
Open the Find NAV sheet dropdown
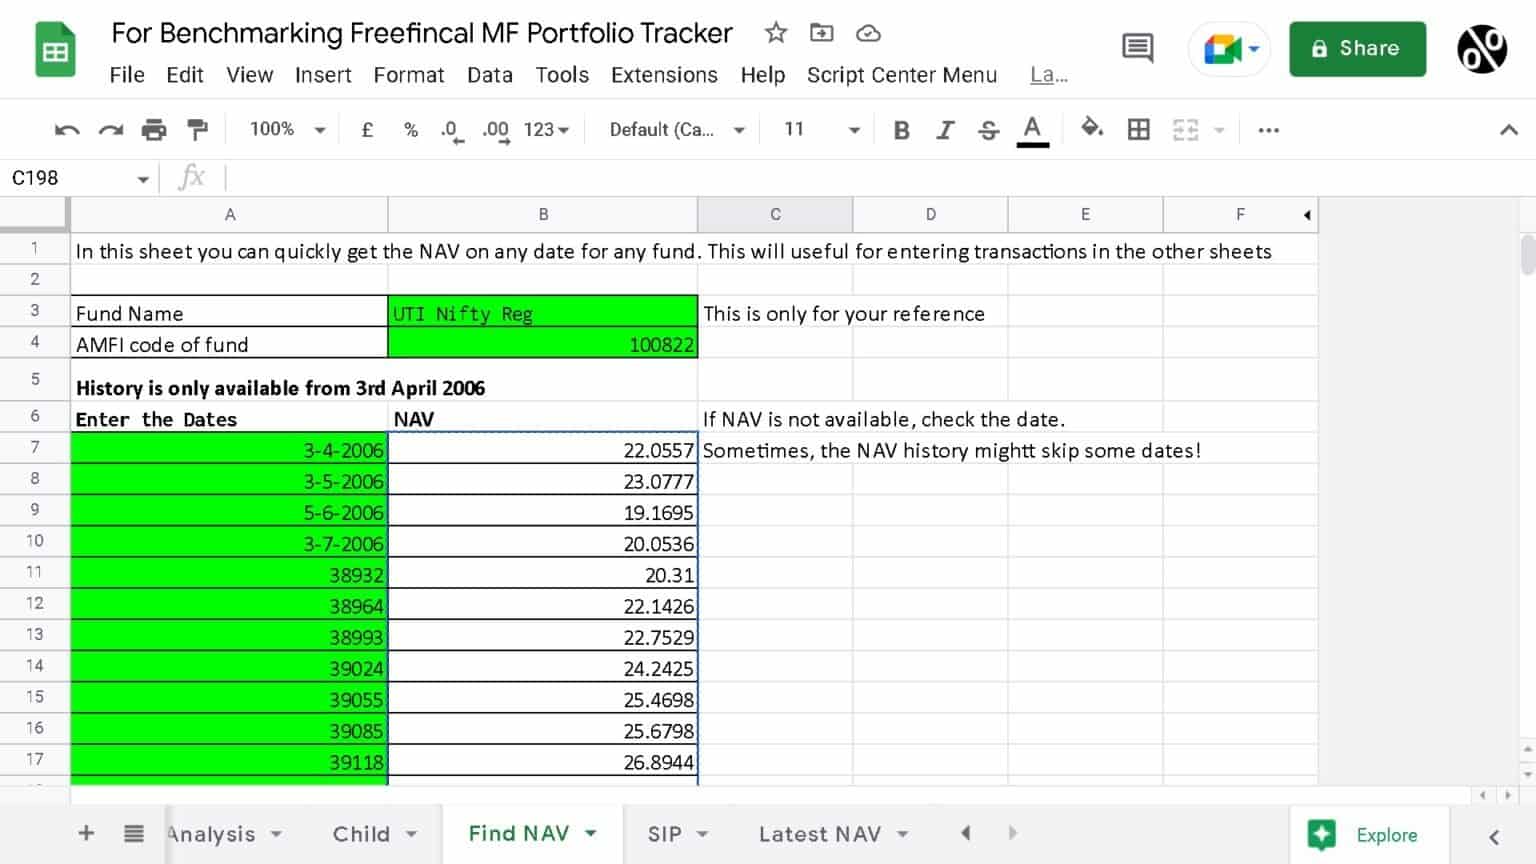[590, 833]
